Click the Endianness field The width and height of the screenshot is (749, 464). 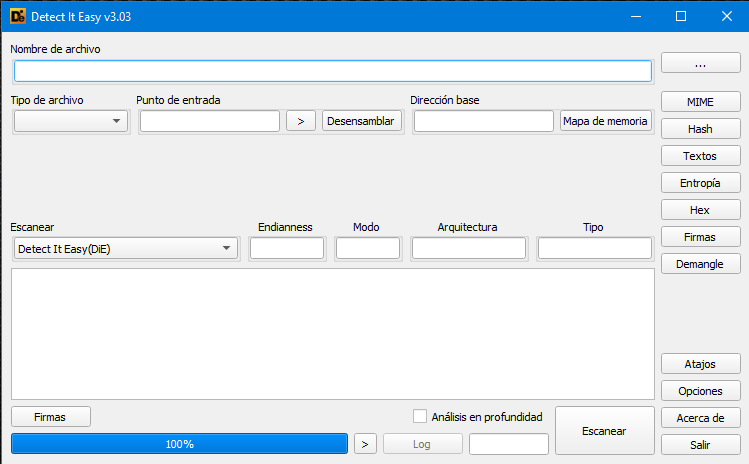pos(287,248)
